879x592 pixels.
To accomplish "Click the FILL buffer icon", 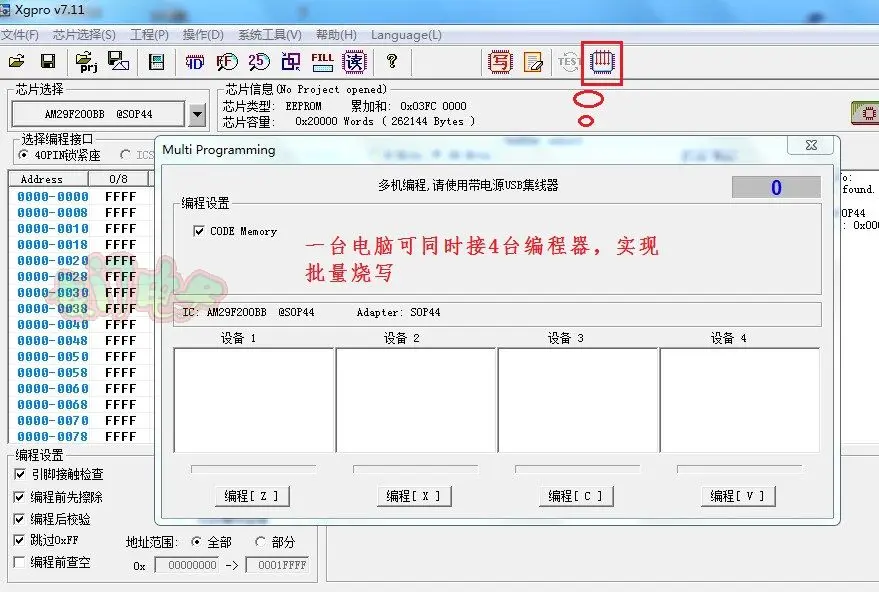I will [322, 62].
